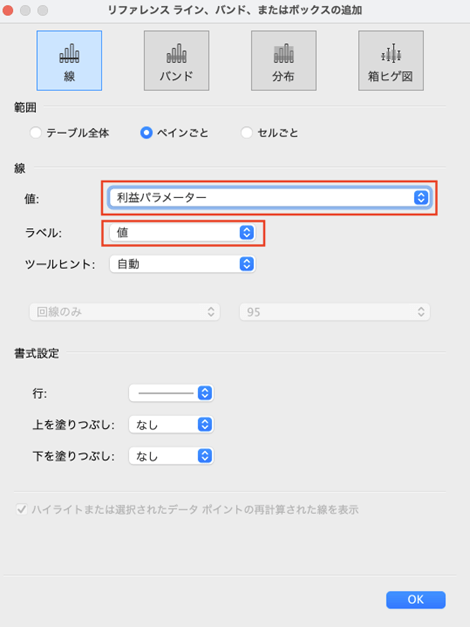Choose the 箱ヒゲ図 (Box Plot) icon
Screen dimensions: 470x627
tap(391, 61)
